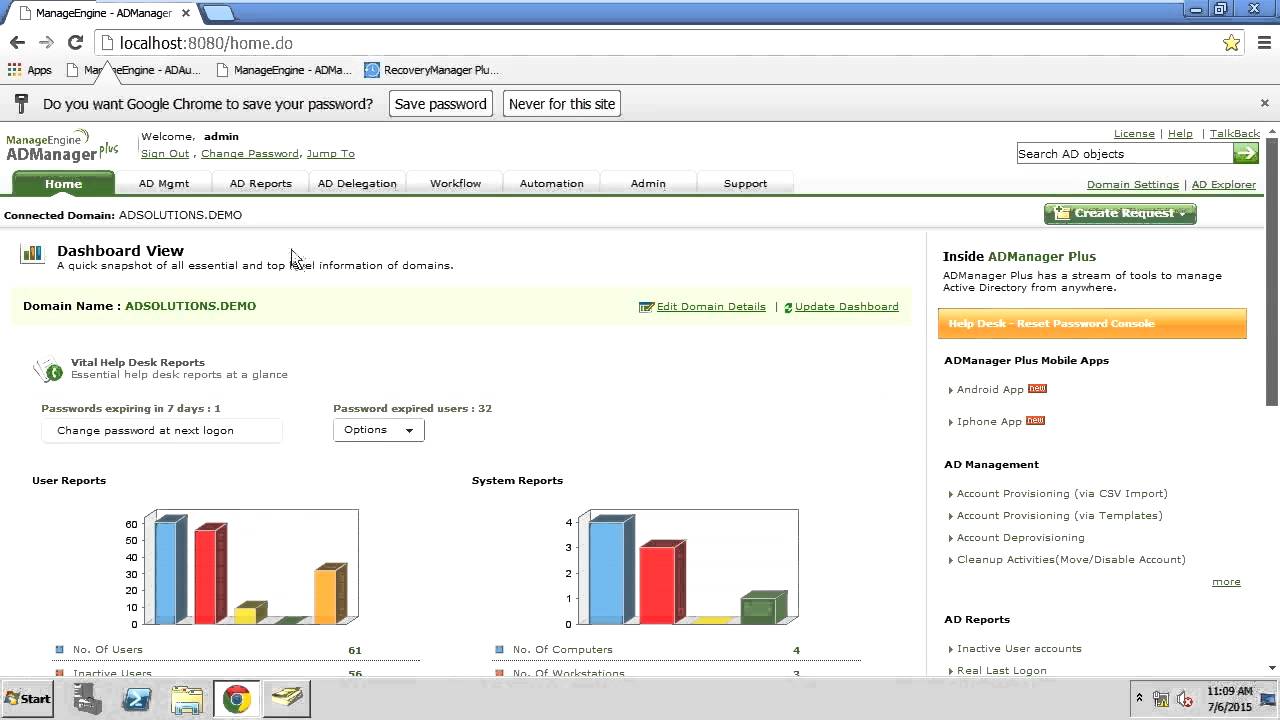Click Never for this site
Viewport: 1280px width, 720px height.
pos(562,104)
